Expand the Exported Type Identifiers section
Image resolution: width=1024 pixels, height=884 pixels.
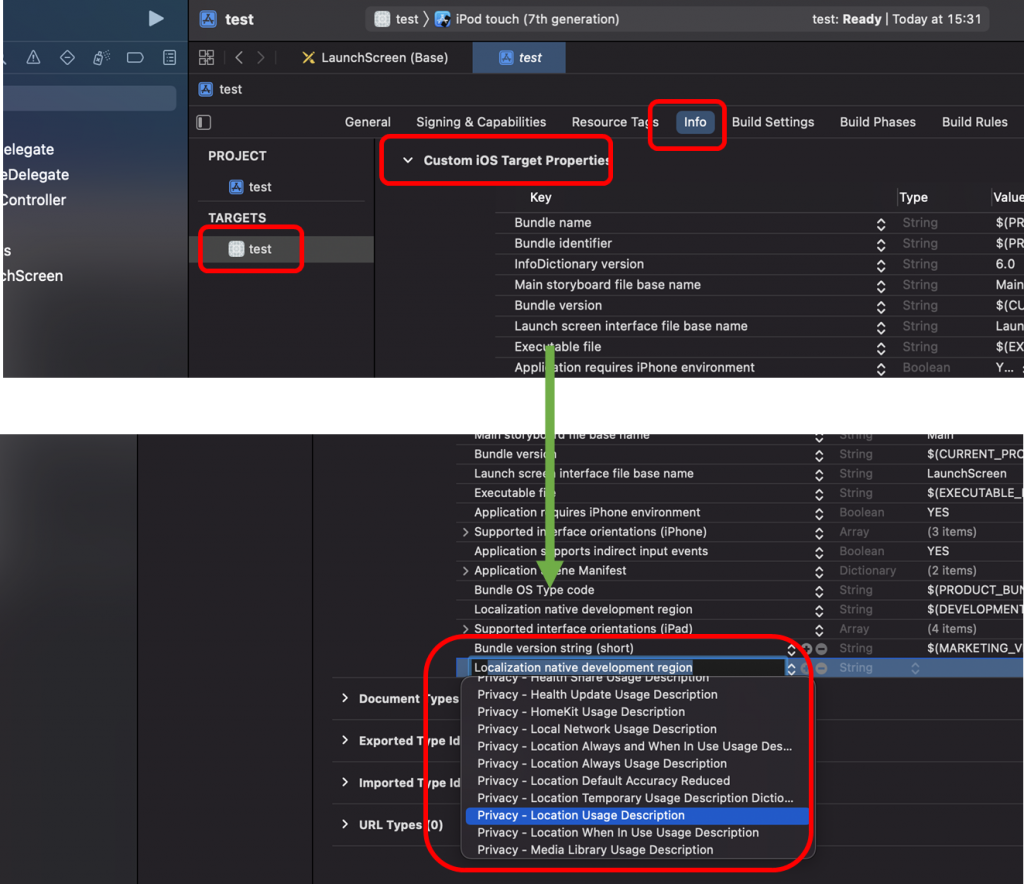tap(345, 740)
